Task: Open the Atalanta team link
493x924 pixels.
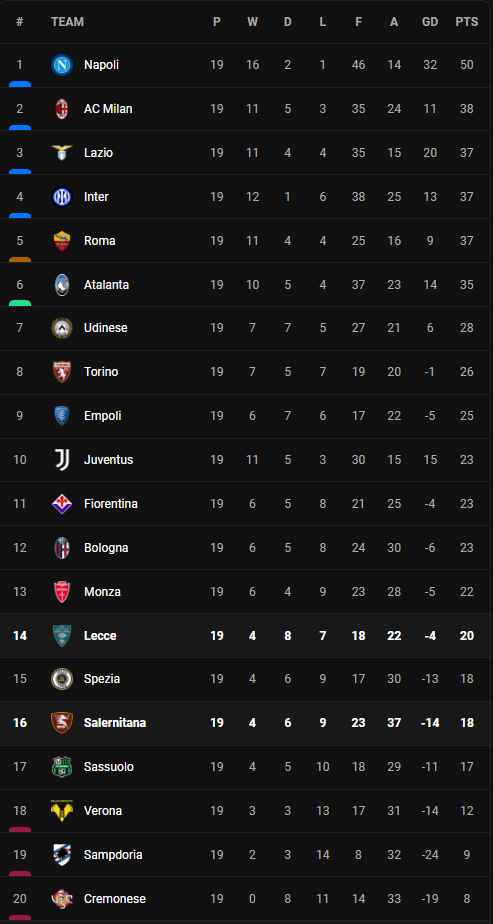Action: tap(107, 285)
